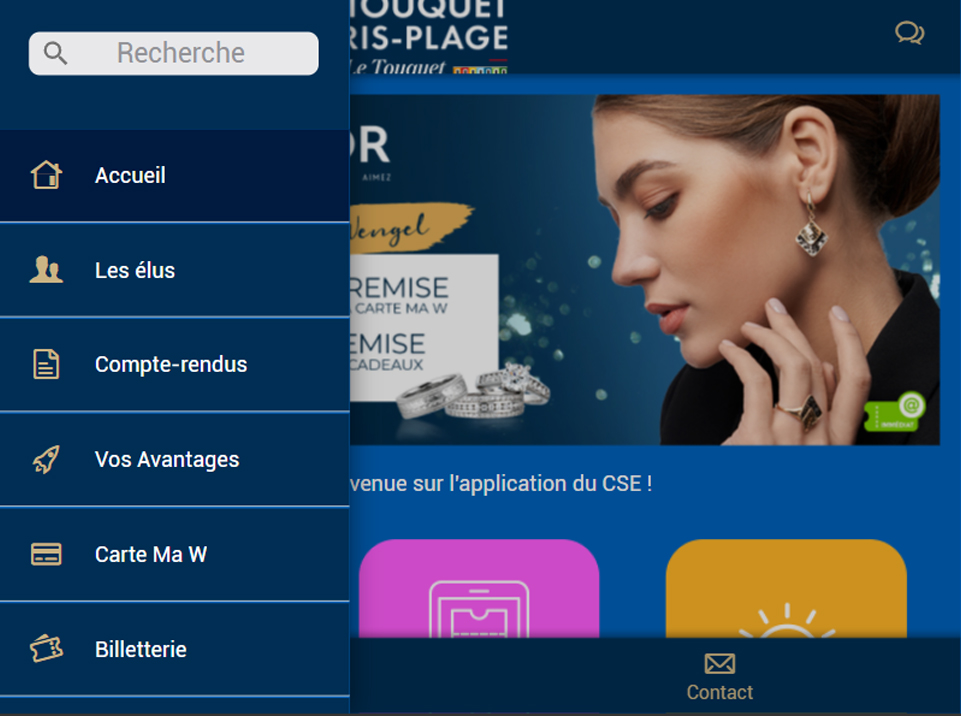961x716 pixels.
Task: Click the house icon beside Accueil
Action: pyautogui.click(x=47, y=175)
